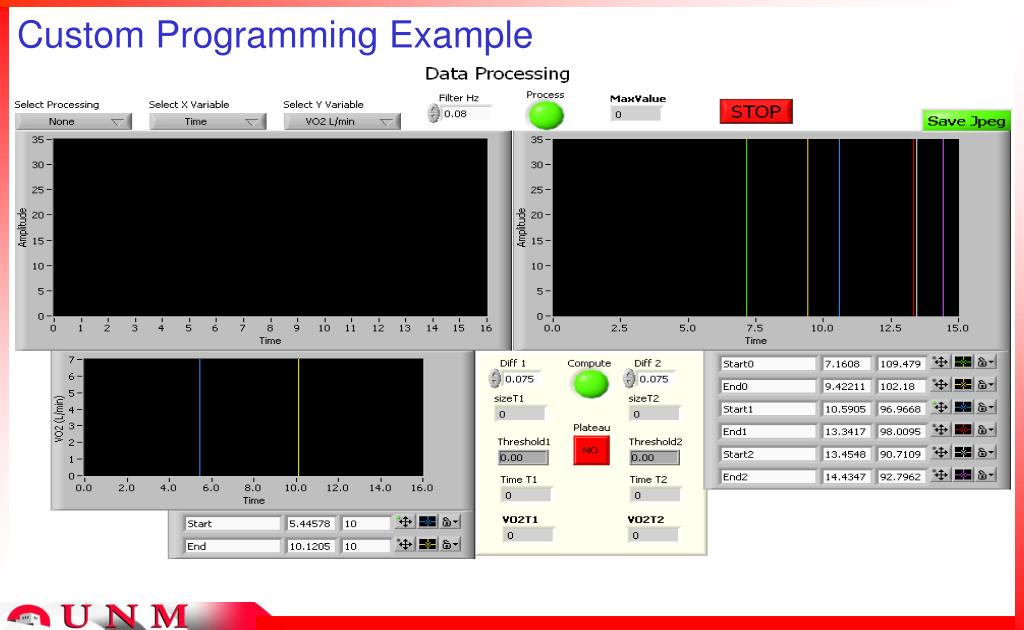Open the color style icon for End1 cursor
Image resolution: width=1024 pixels, height=630 pixels.
tap(963, 430)
